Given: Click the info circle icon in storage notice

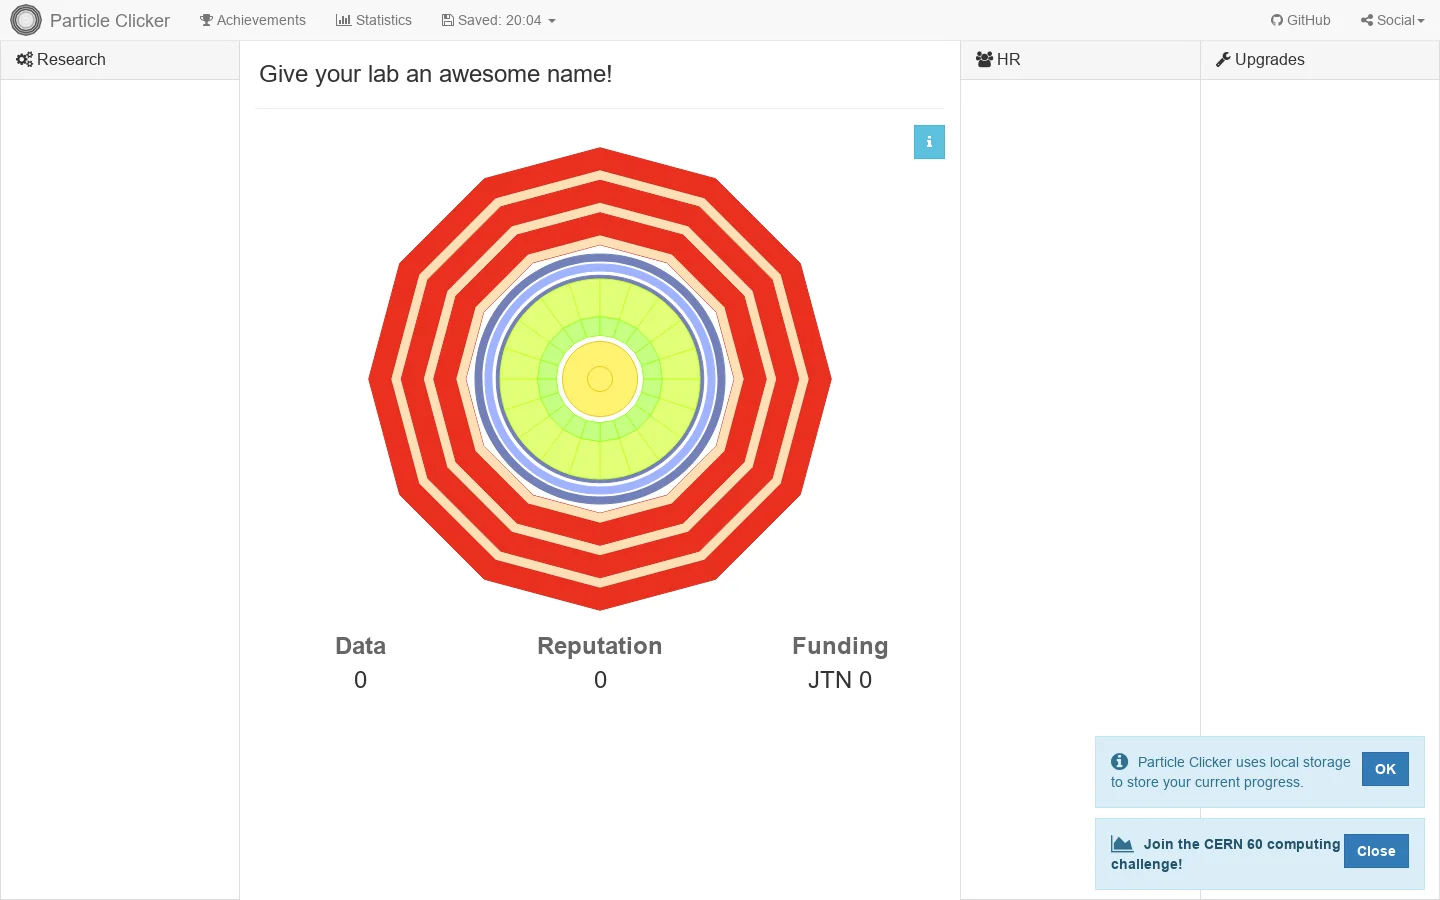Looking at the screenshot, I should click(1120, 762).
